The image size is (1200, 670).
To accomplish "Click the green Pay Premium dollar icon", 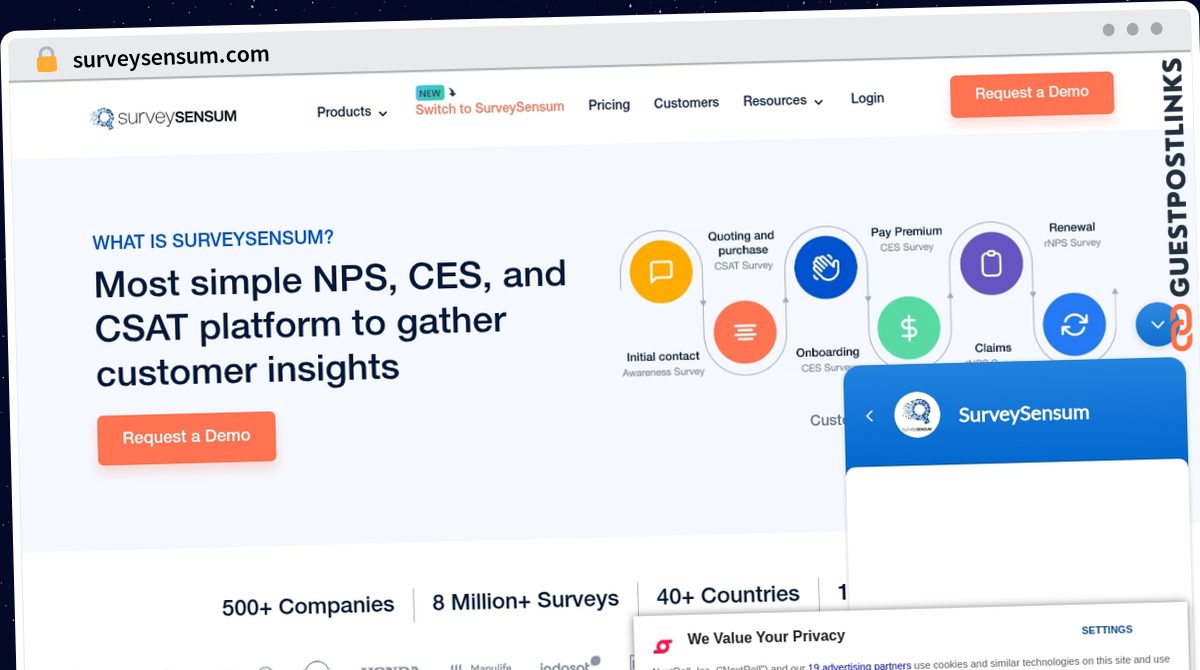I will 909,328.
